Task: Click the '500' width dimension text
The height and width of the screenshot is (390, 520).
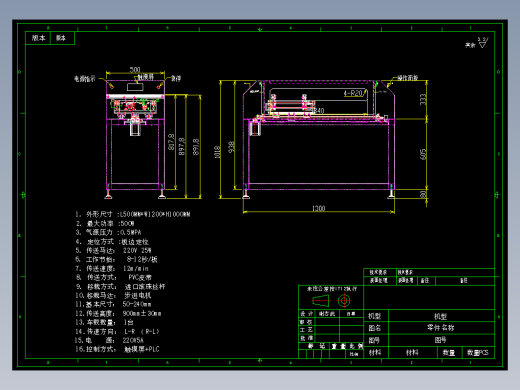Action: coord(135,70)
